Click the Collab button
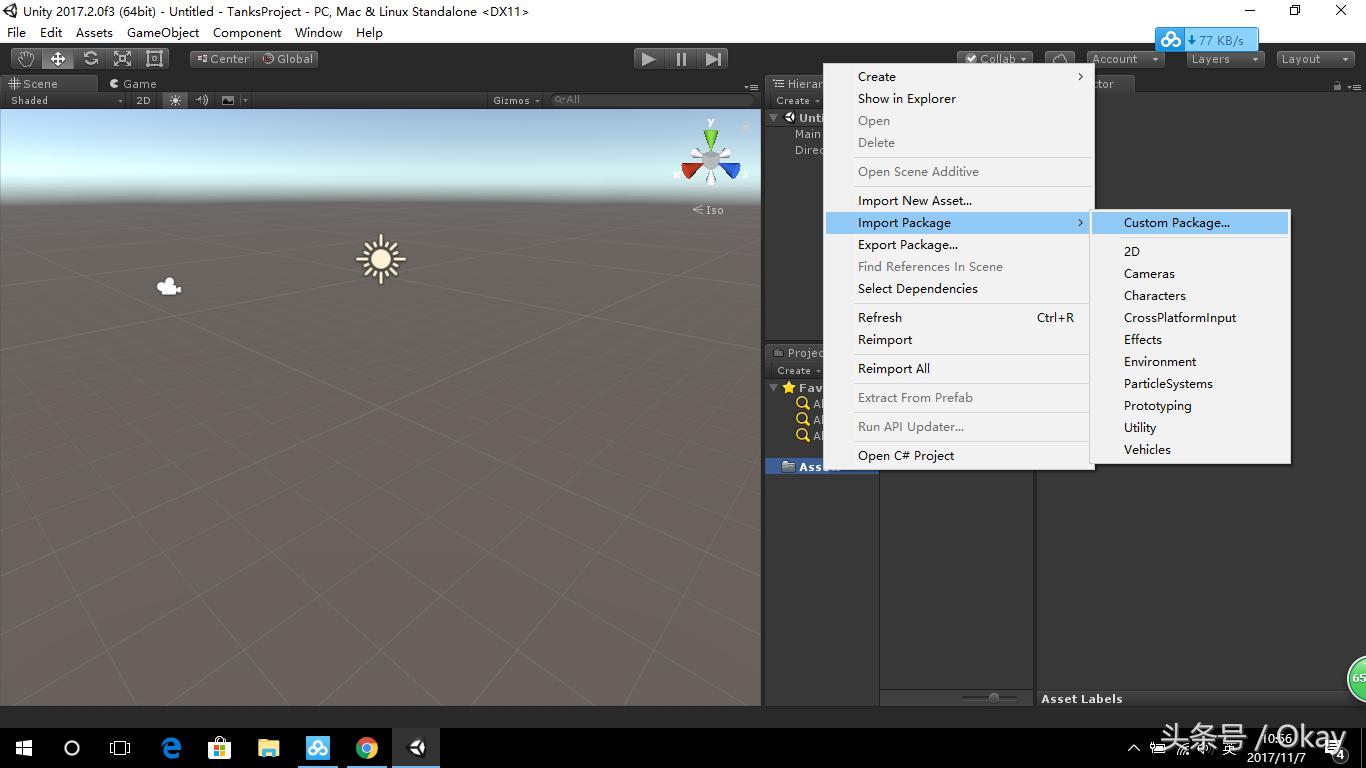 tap(994, 58)
